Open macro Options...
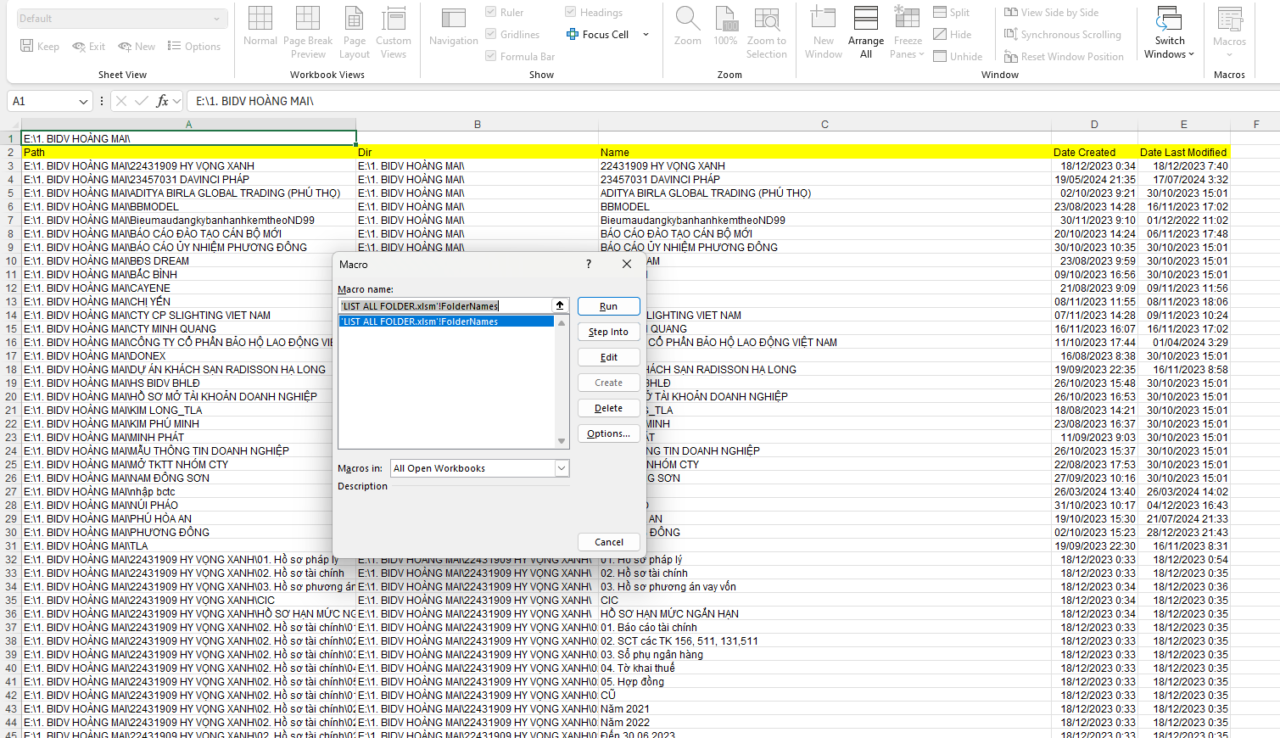Image resolution: width=1280 pixels, height=738 pixels. click(608, 434)
